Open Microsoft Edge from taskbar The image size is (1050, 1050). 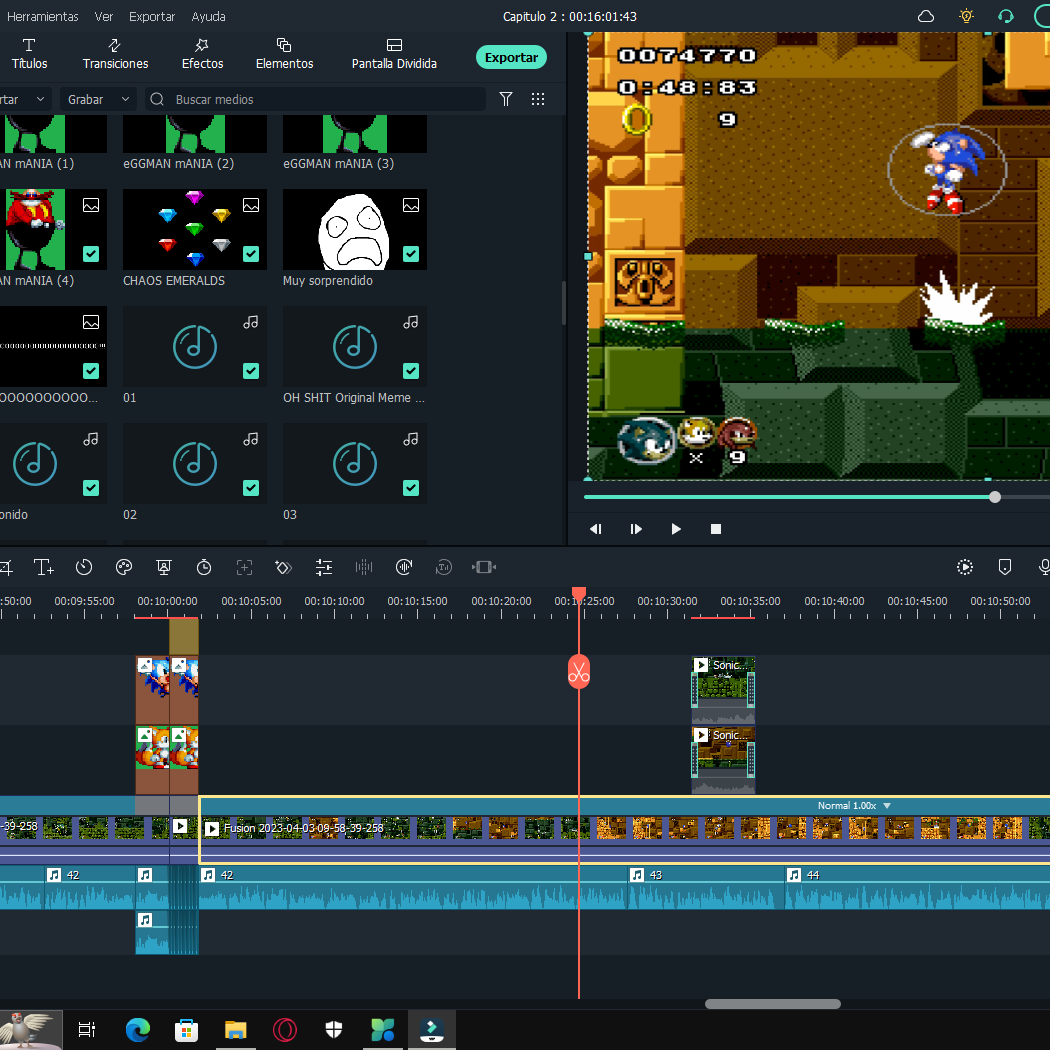tap(138, 1029)
